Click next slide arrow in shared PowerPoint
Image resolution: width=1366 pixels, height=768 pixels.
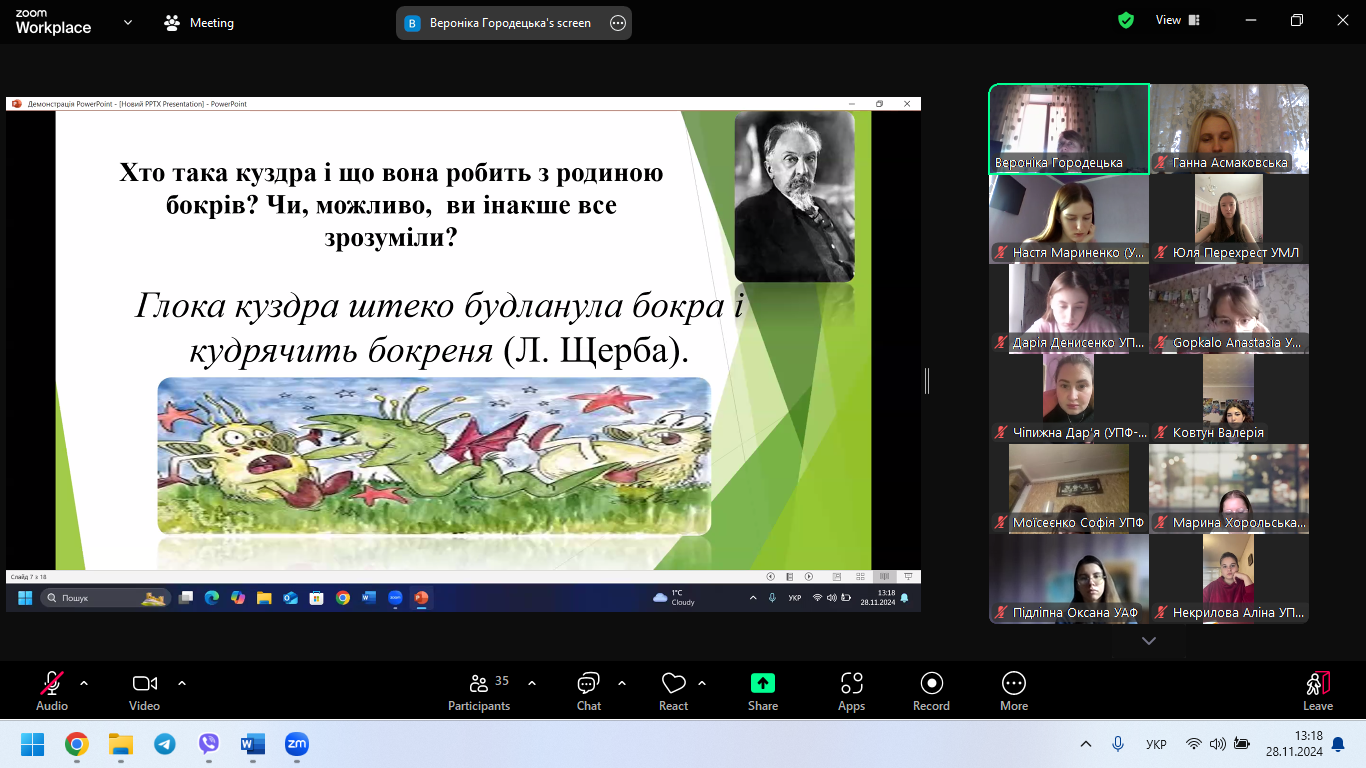[x=808, y=577]
